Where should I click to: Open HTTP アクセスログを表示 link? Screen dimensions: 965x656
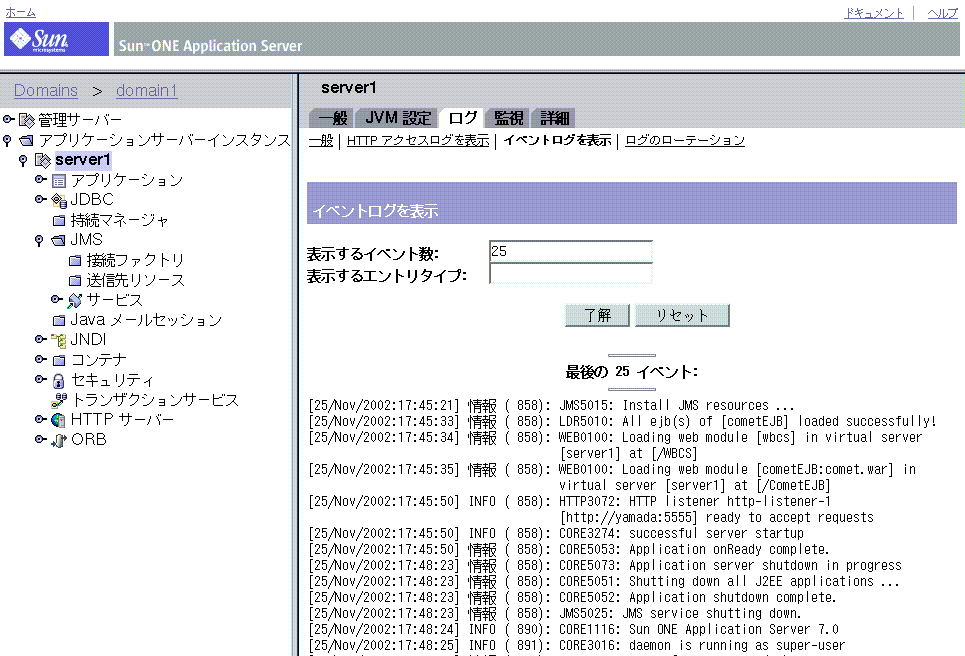click(418, 141)
